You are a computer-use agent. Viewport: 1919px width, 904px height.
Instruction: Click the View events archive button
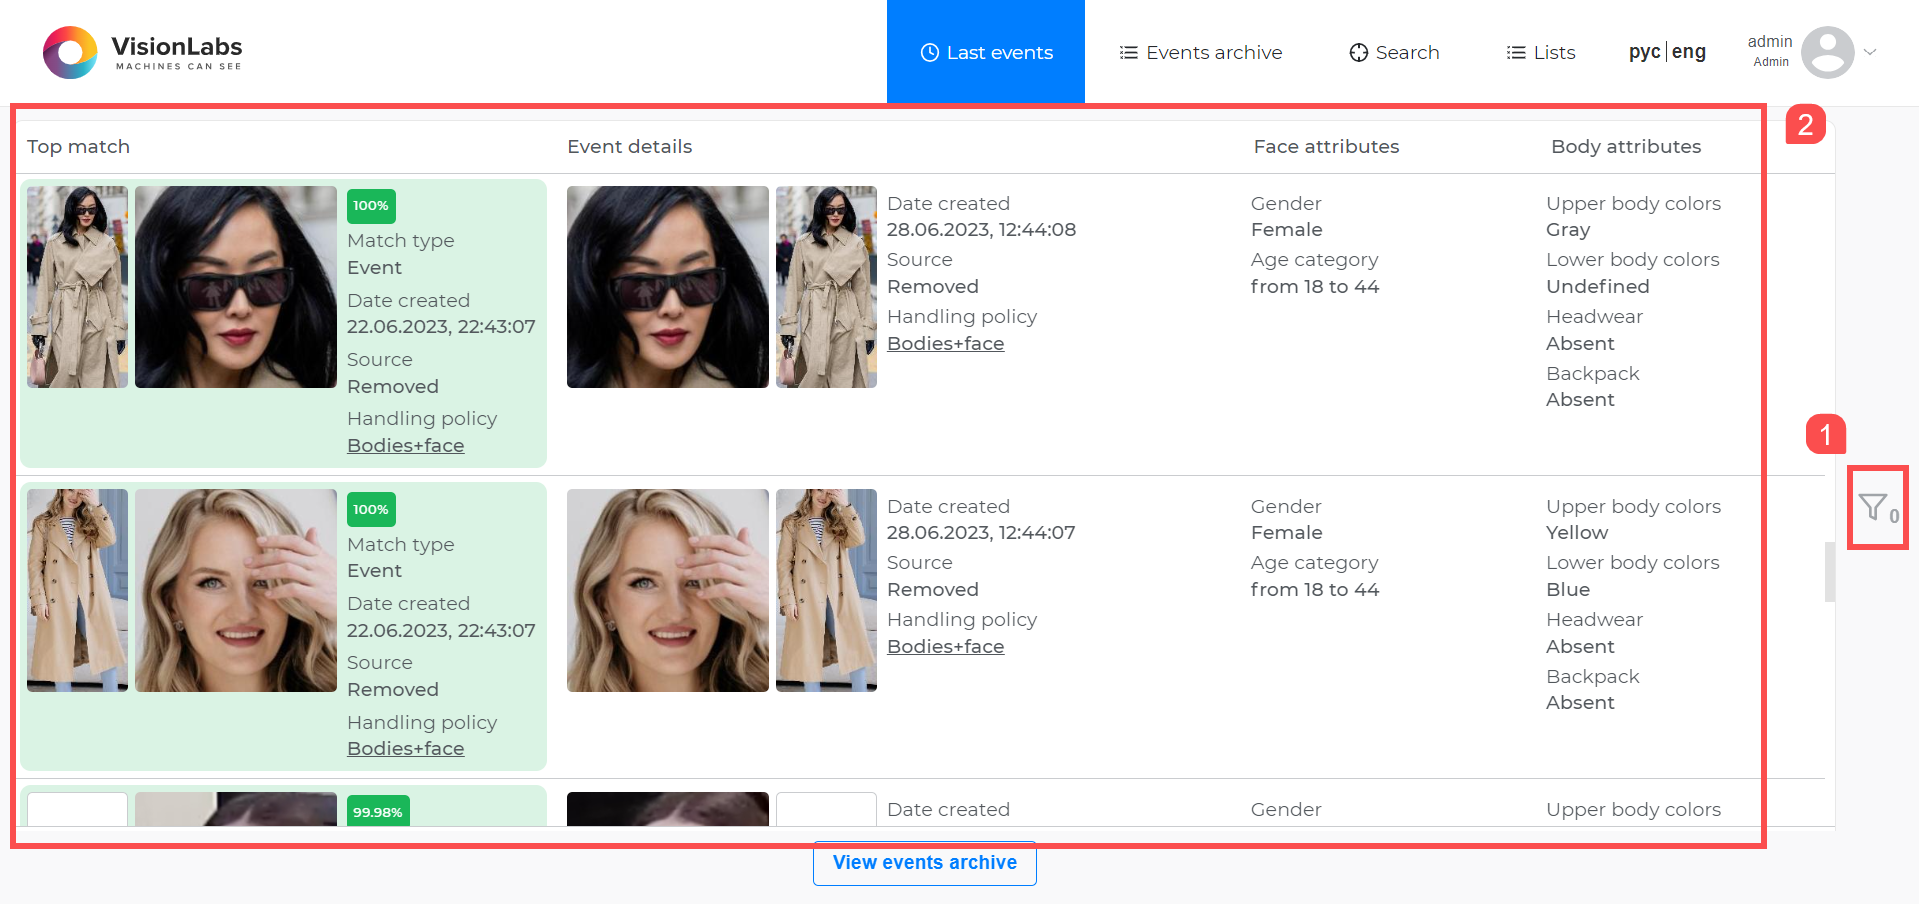pos(925,863)
